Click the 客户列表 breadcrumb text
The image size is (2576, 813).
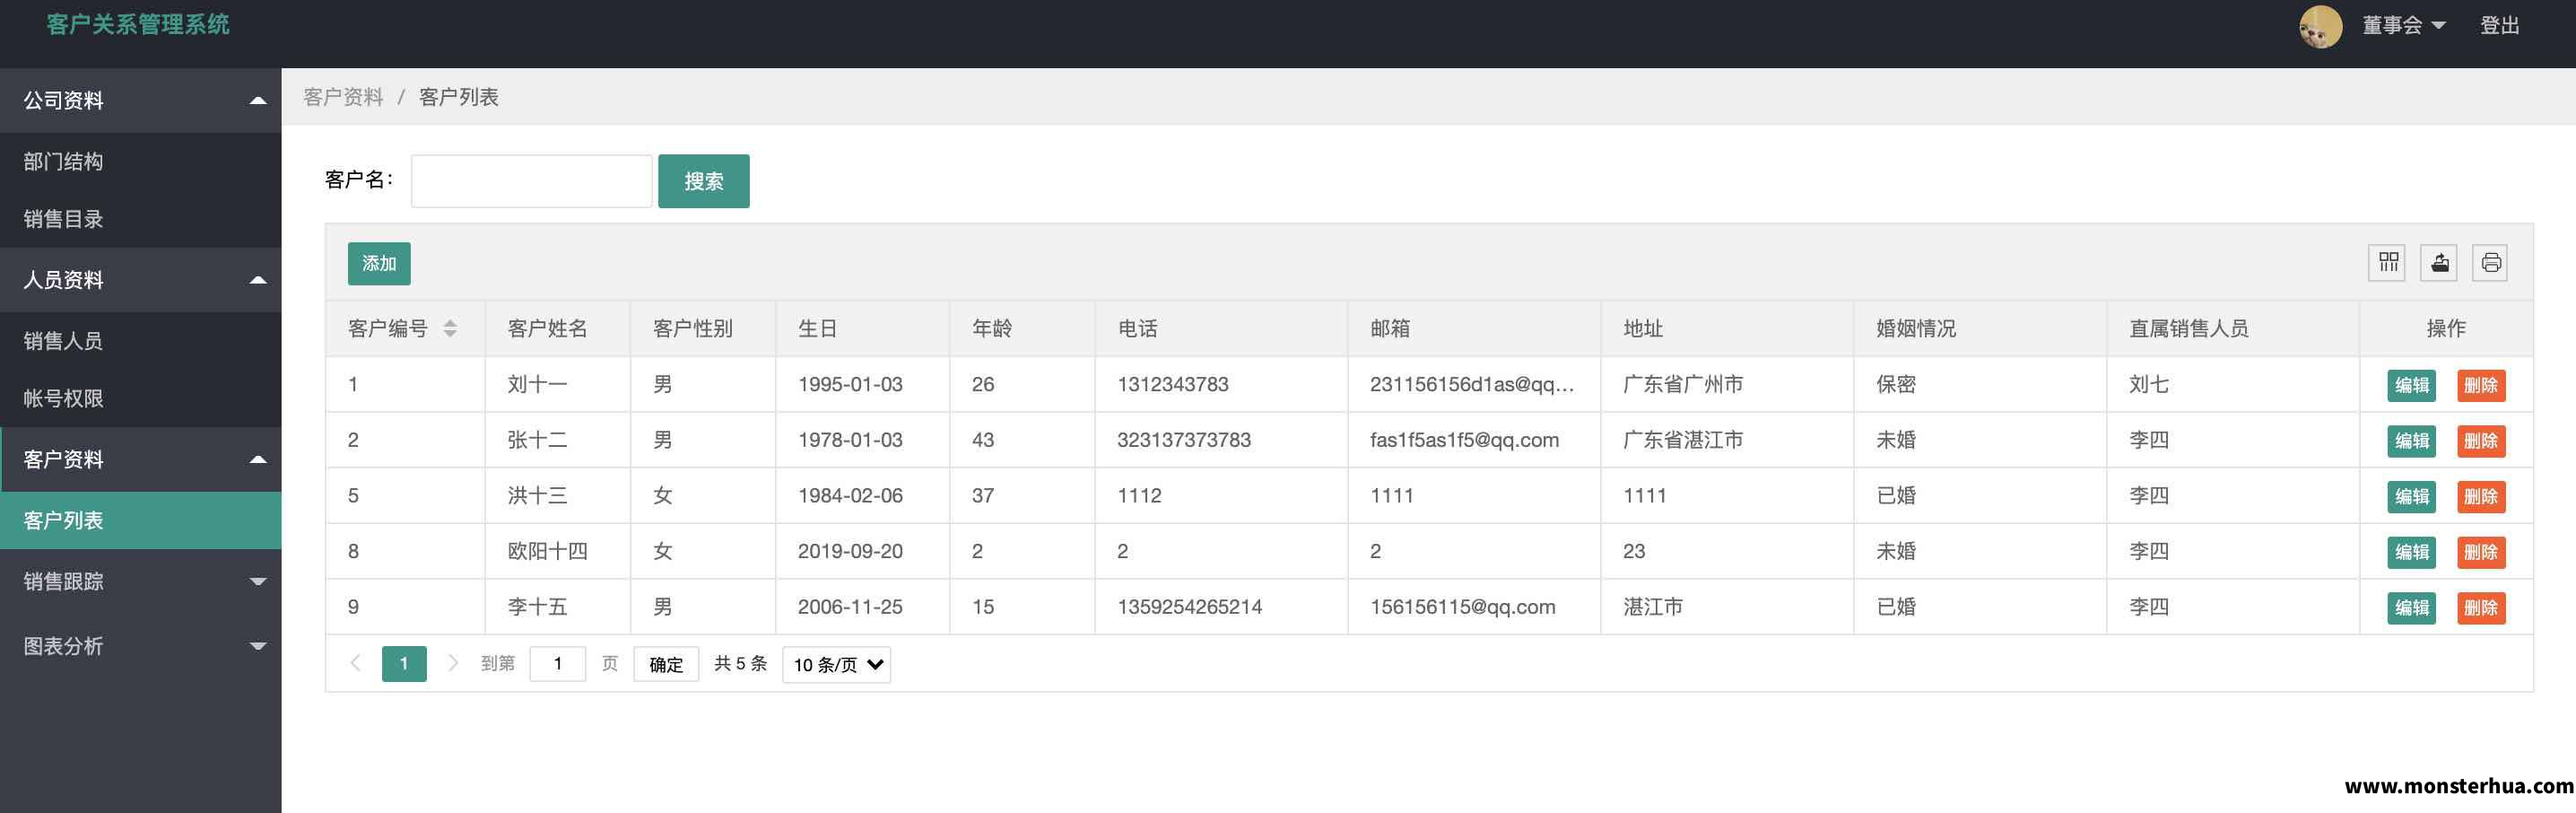coord(459,97)
